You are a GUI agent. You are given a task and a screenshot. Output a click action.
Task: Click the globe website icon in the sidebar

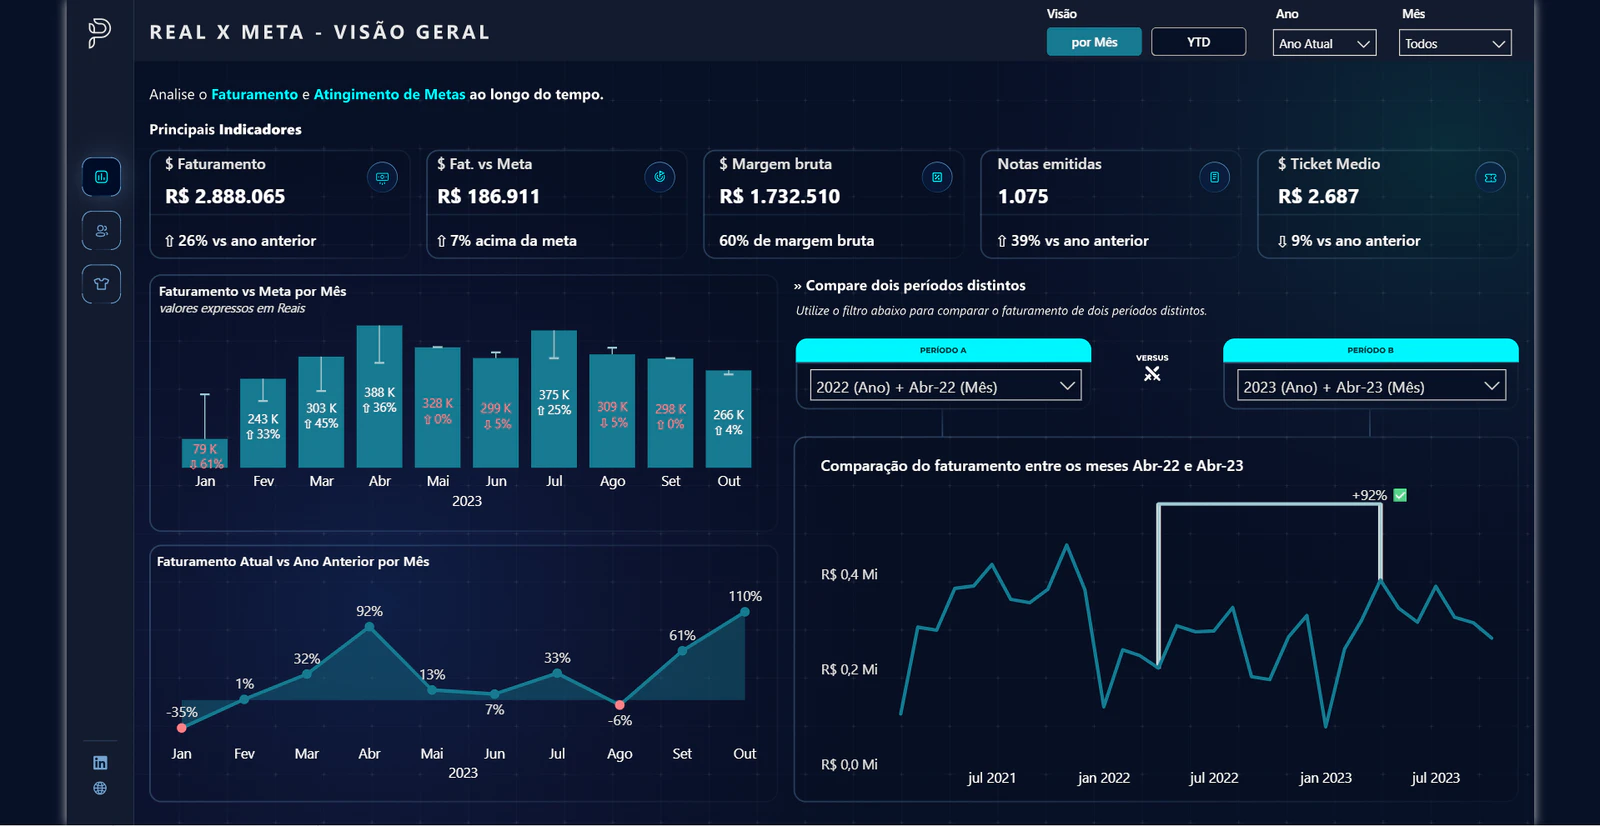[x=100, y=788]
